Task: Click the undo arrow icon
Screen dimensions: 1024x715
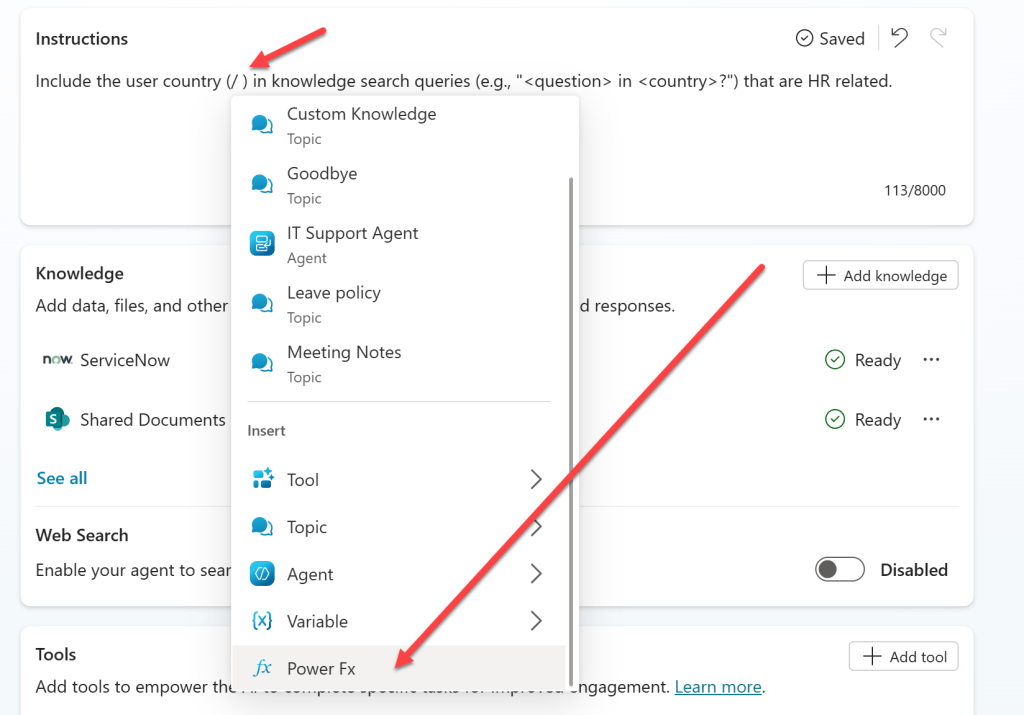Action: click(x=899, y=38)
